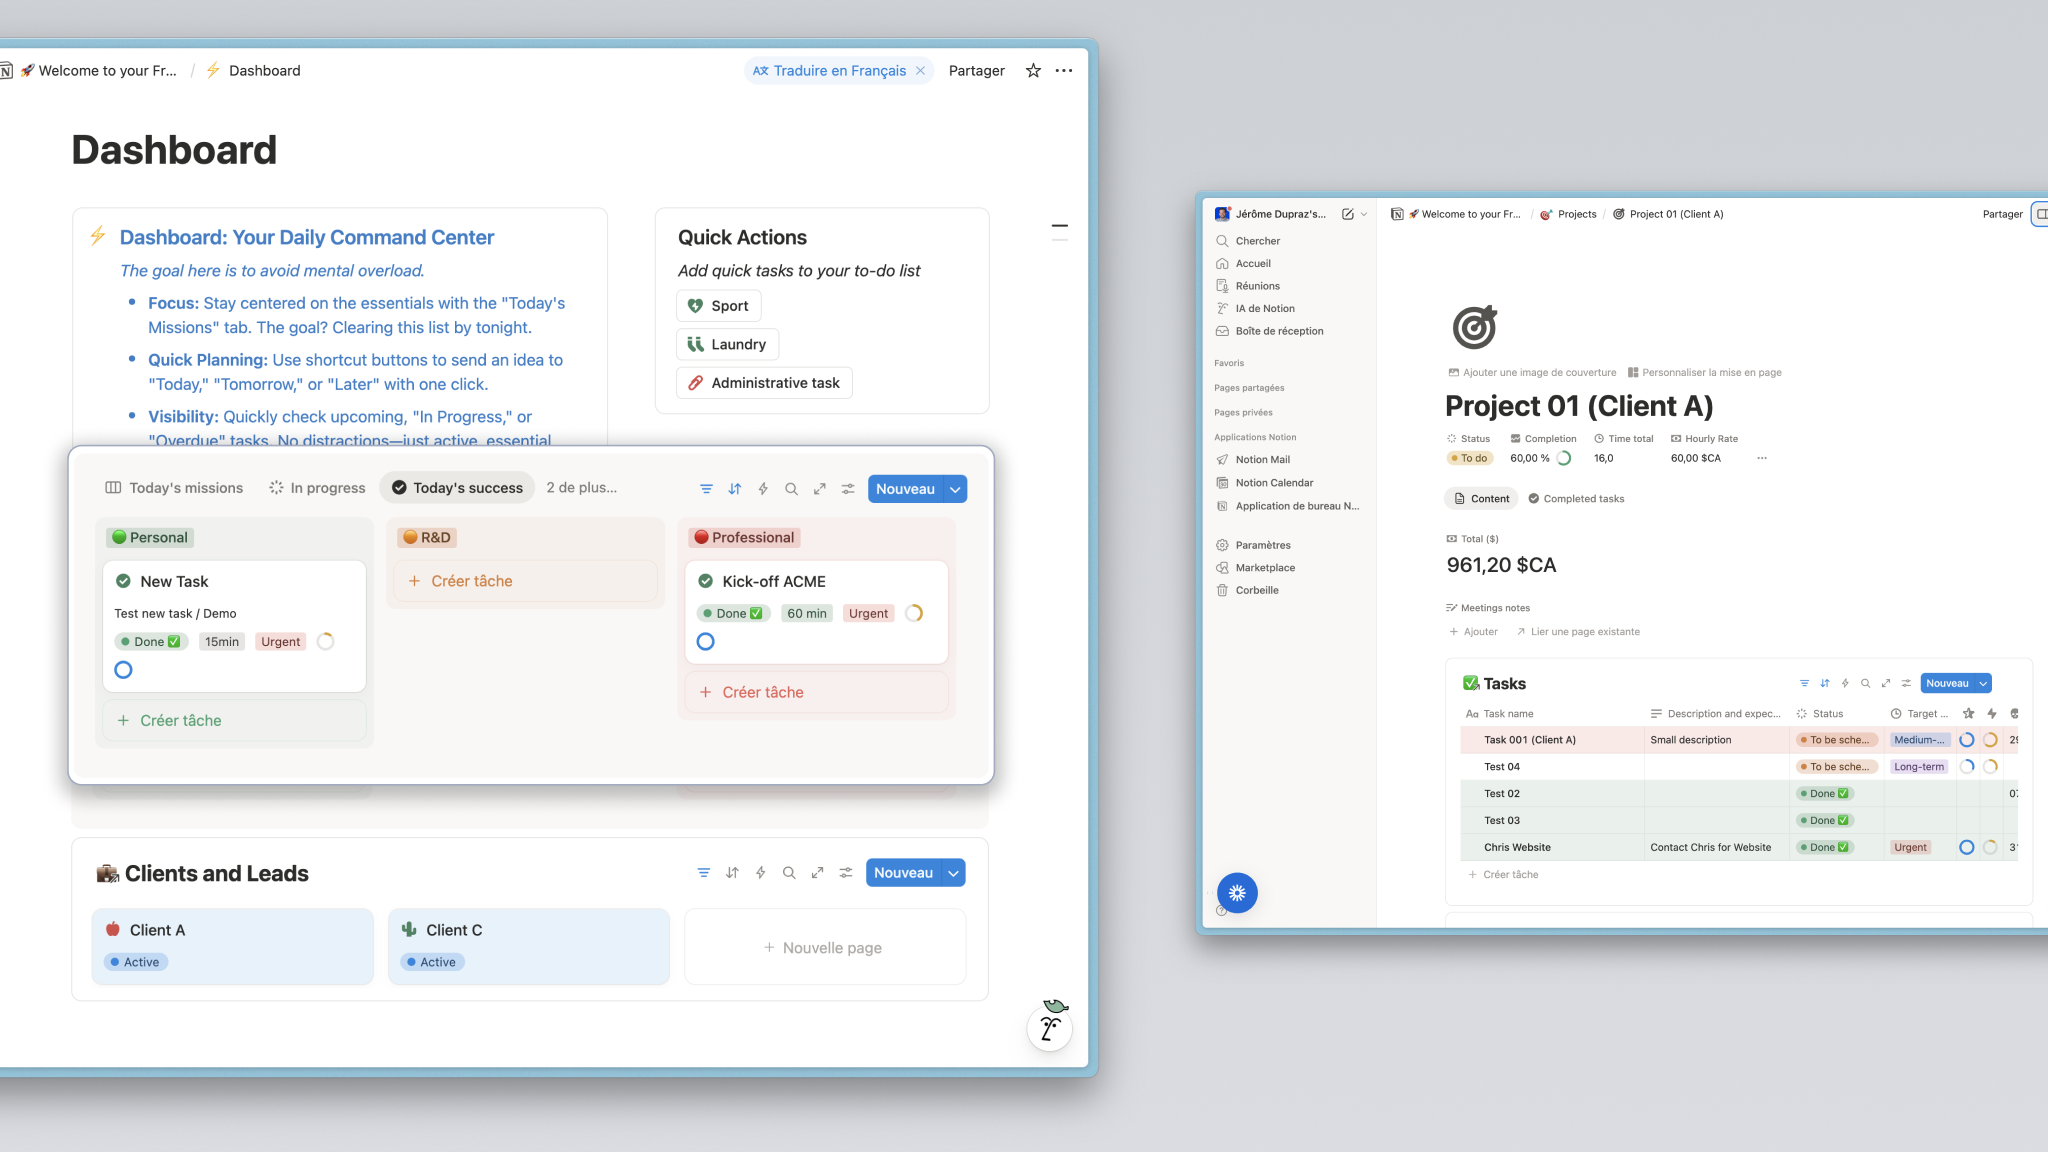Screen dimensions: 2048x1152
Task: Open Notion Calendar from the sidebar
Action: [x=1273, y=482]
